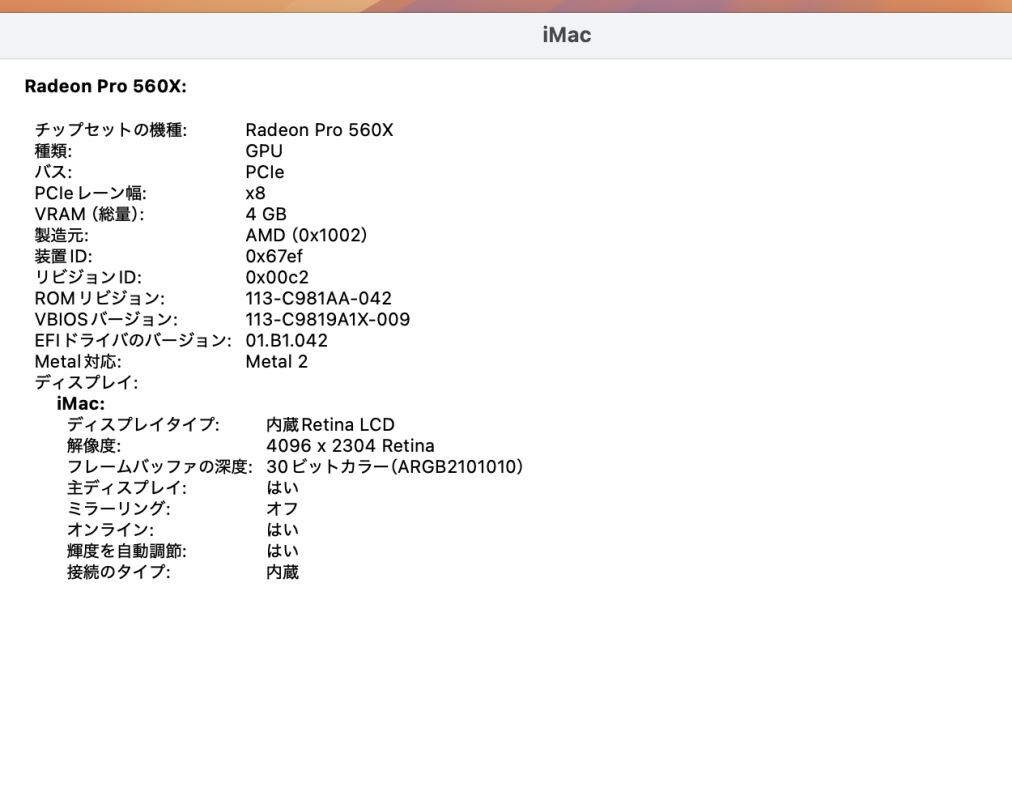Viewport: 1012px width, 800px height.
Task: Click the "チップセットの機種:" label
Action: point(110,130)
